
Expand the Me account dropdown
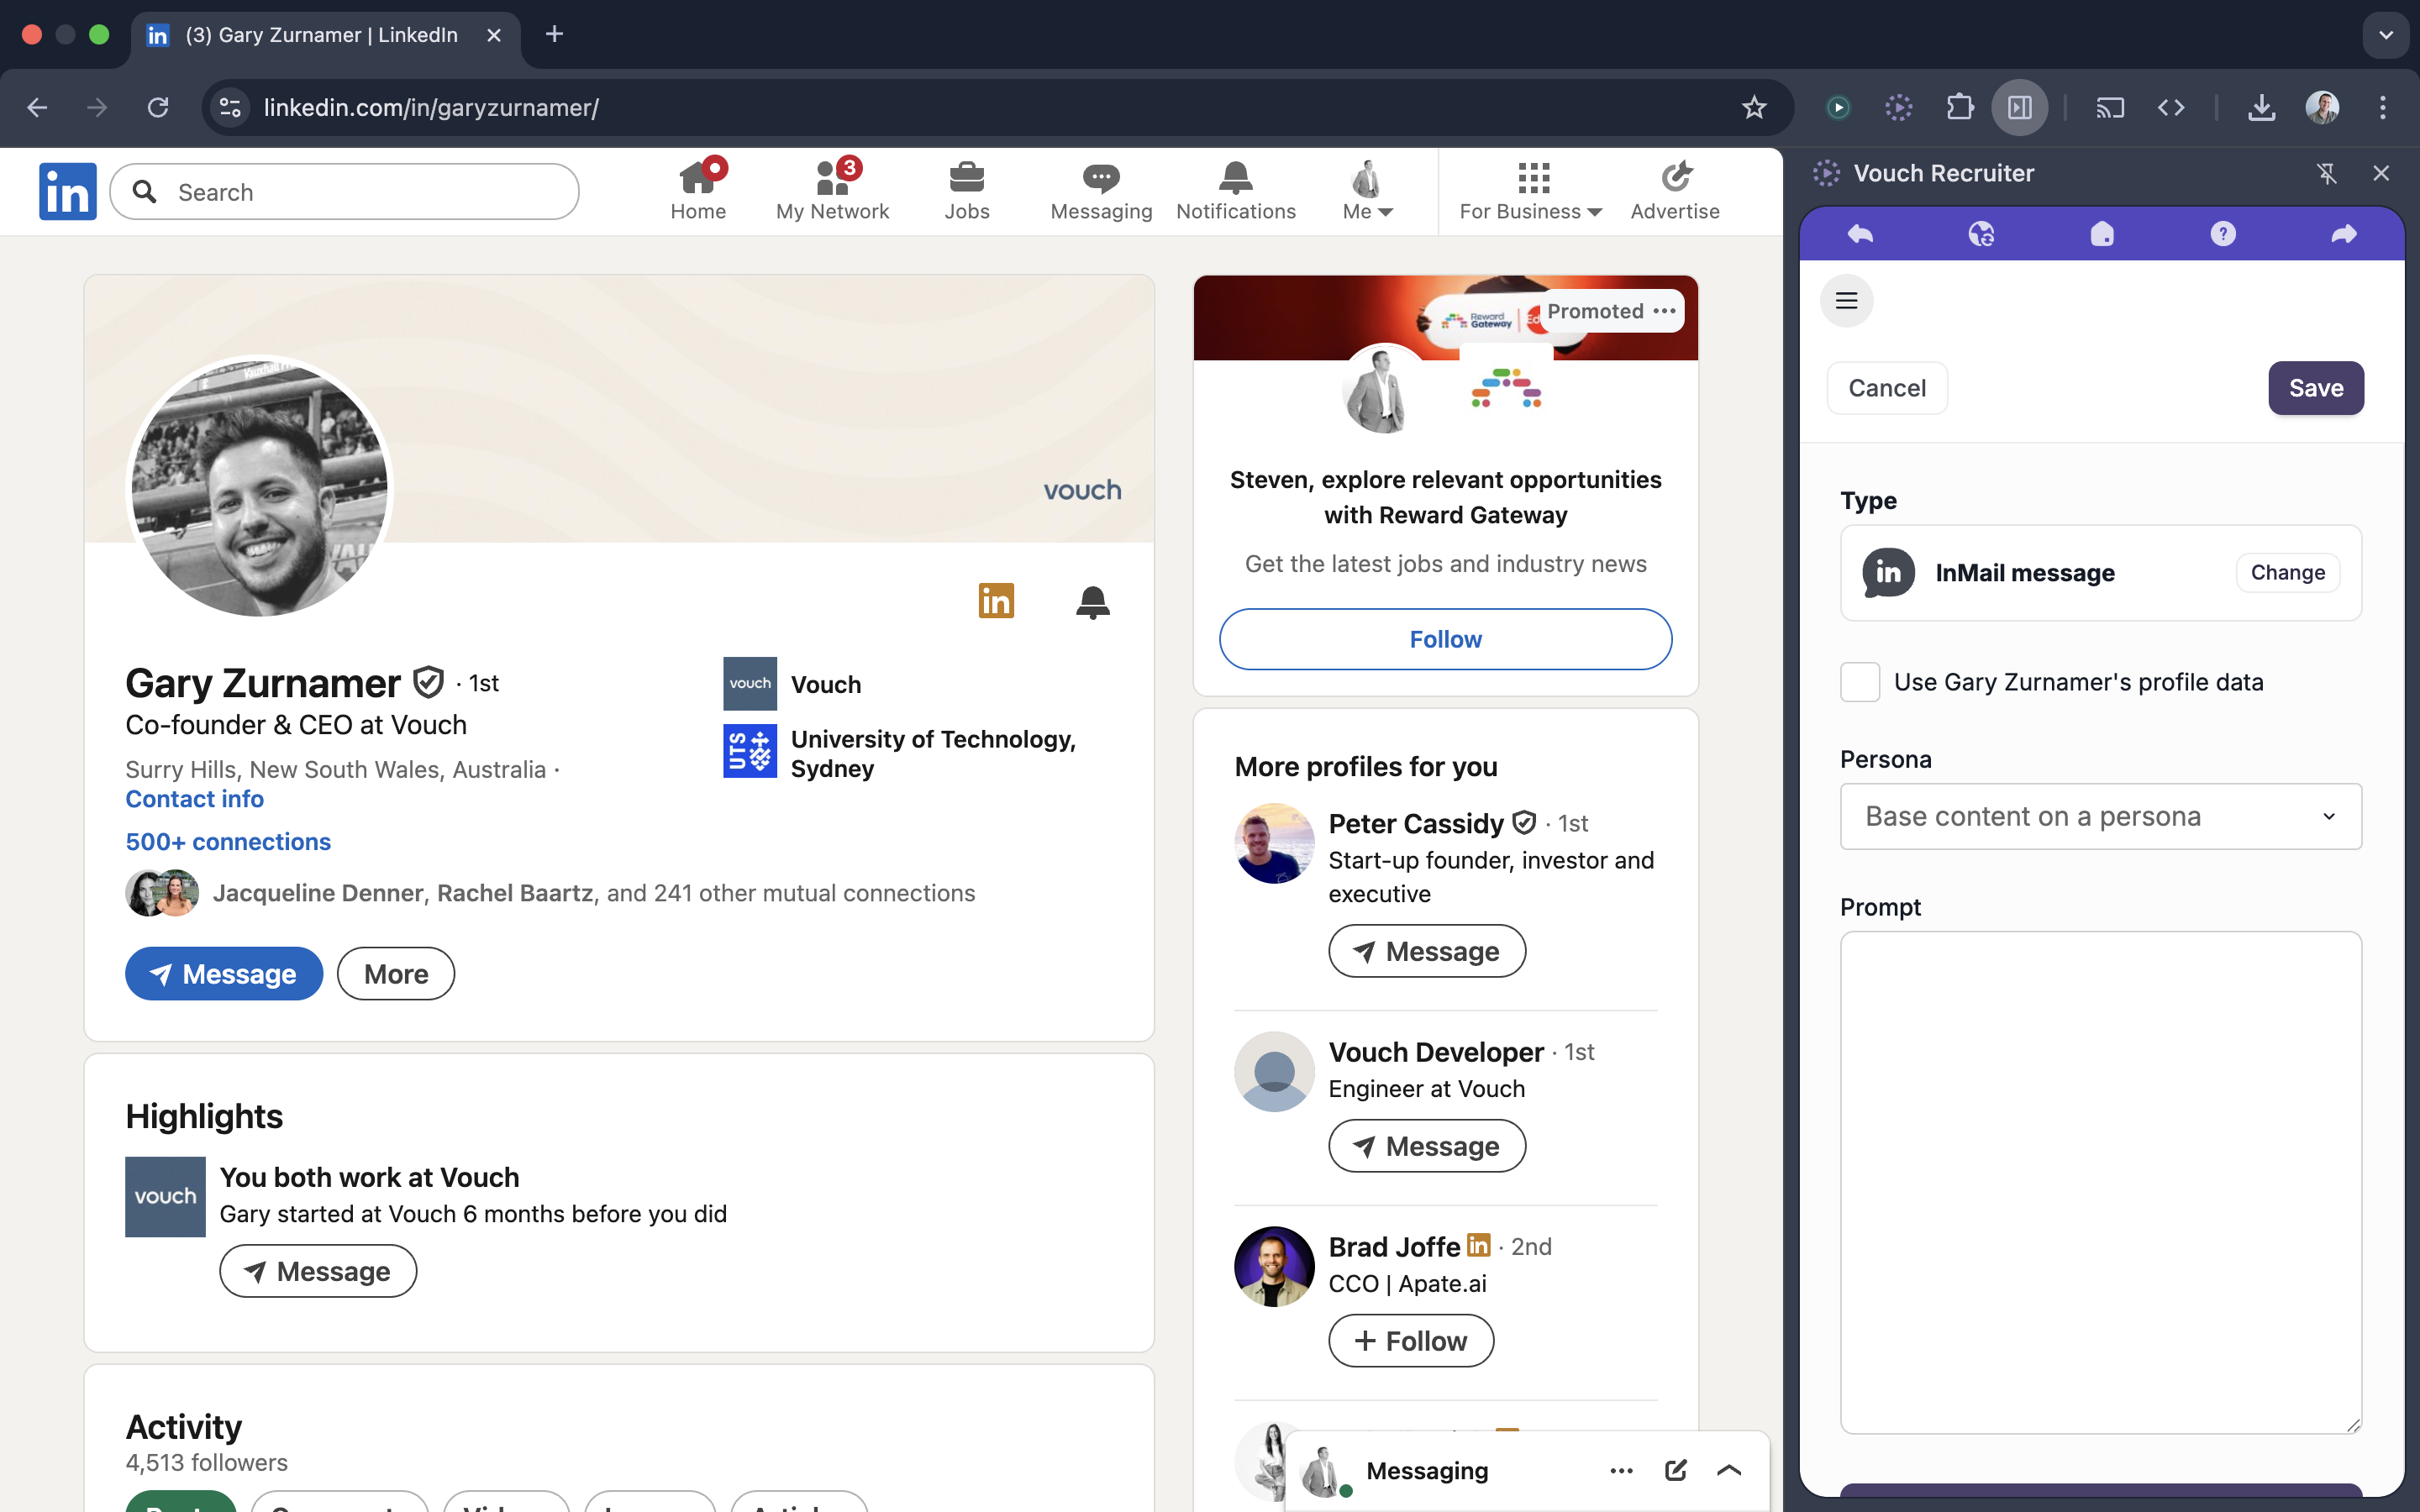(1367, 190)
